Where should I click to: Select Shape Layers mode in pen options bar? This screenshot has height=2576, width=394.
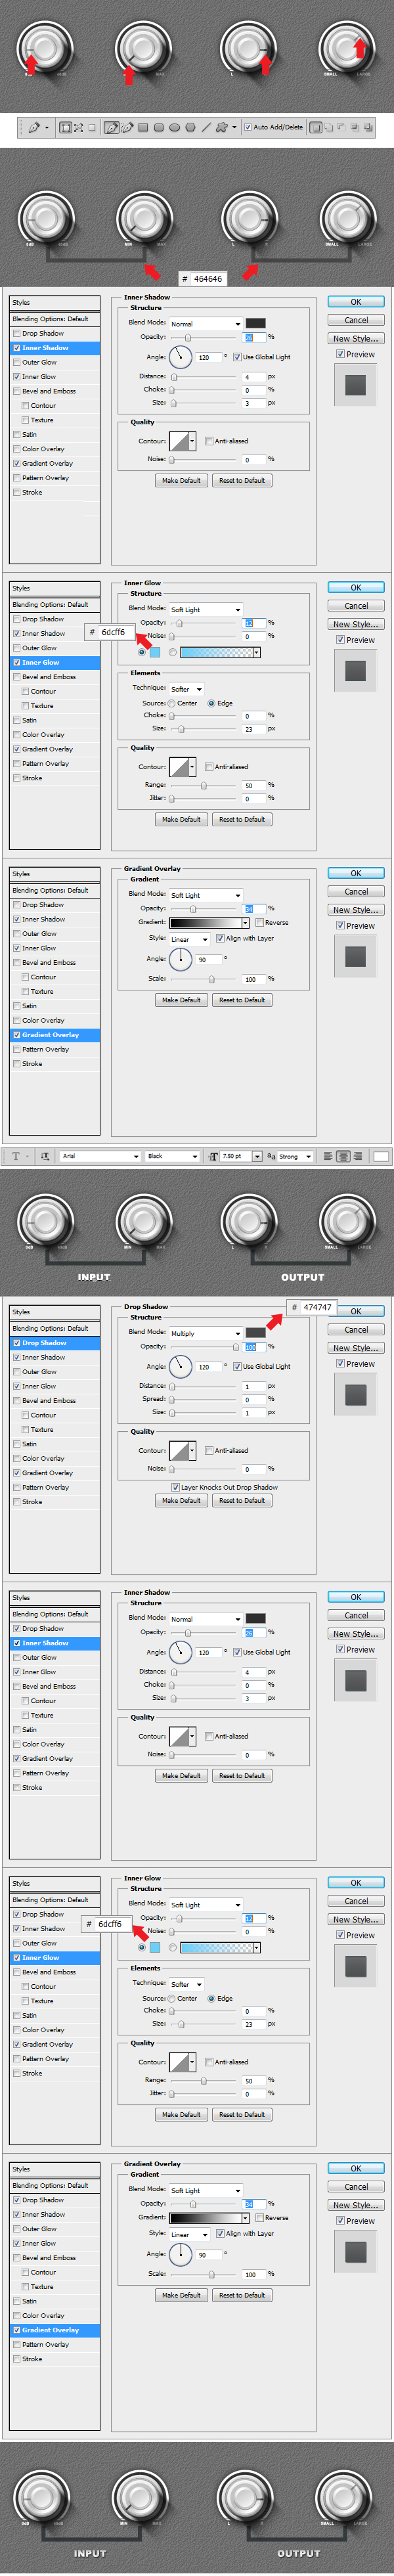pos(66,127)
